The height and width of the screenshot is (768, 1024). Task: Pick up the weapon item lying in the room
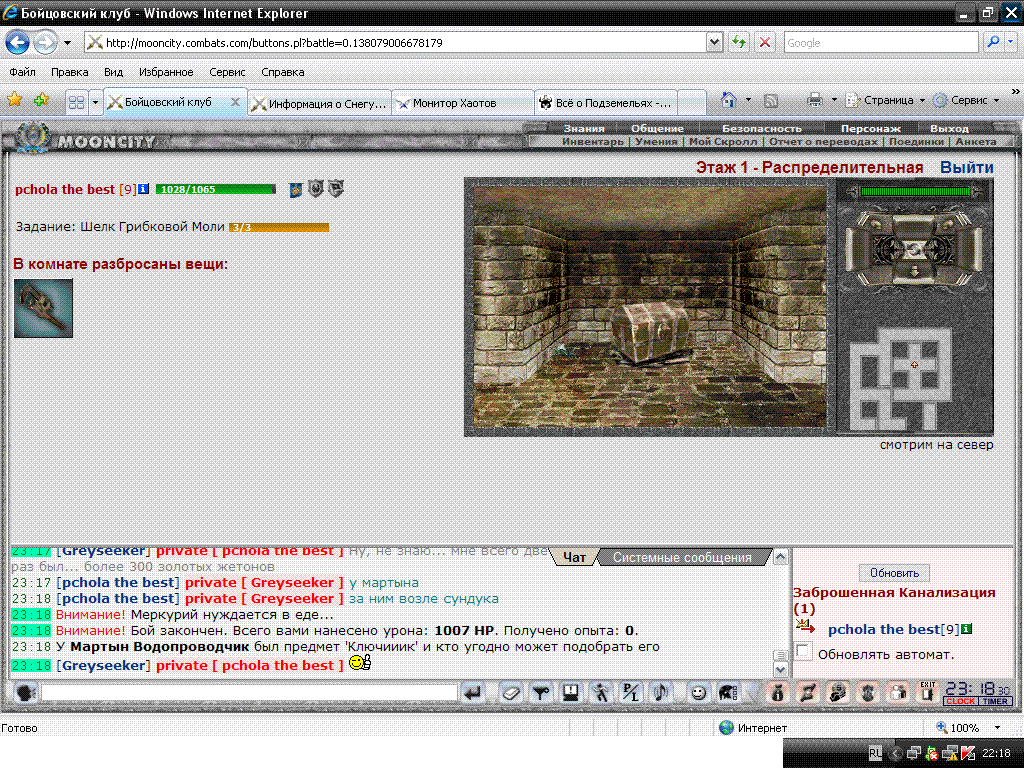click(x=43, y=308)
